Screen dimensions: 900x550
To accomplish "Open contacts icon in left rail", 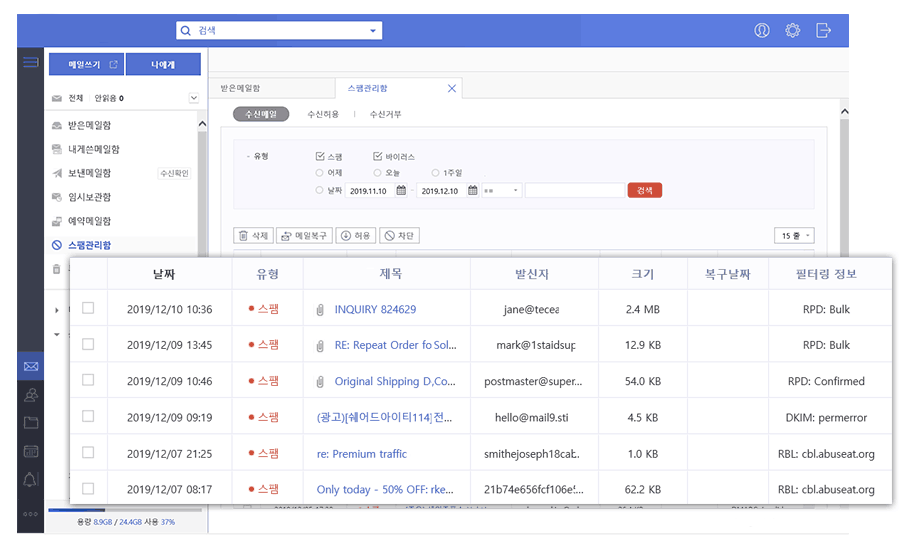I will click(30, 395).
